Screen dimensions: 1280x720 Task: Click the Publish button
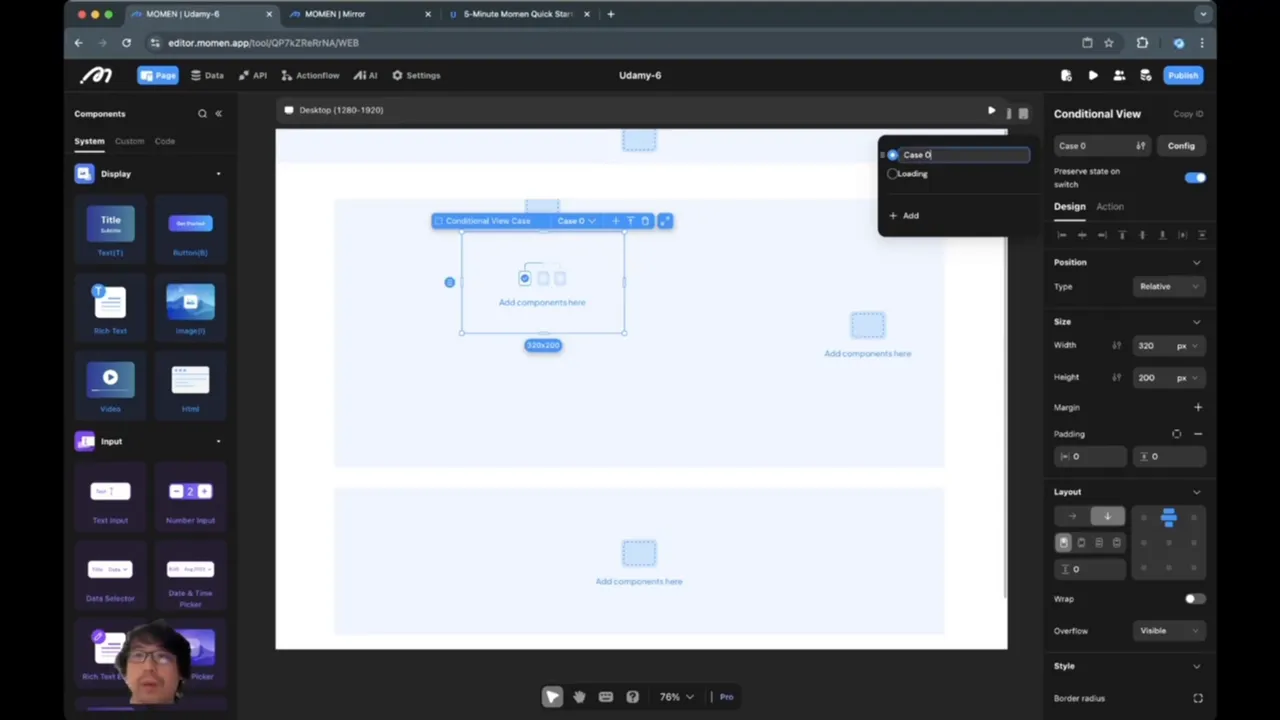(x=1183, y=75)
